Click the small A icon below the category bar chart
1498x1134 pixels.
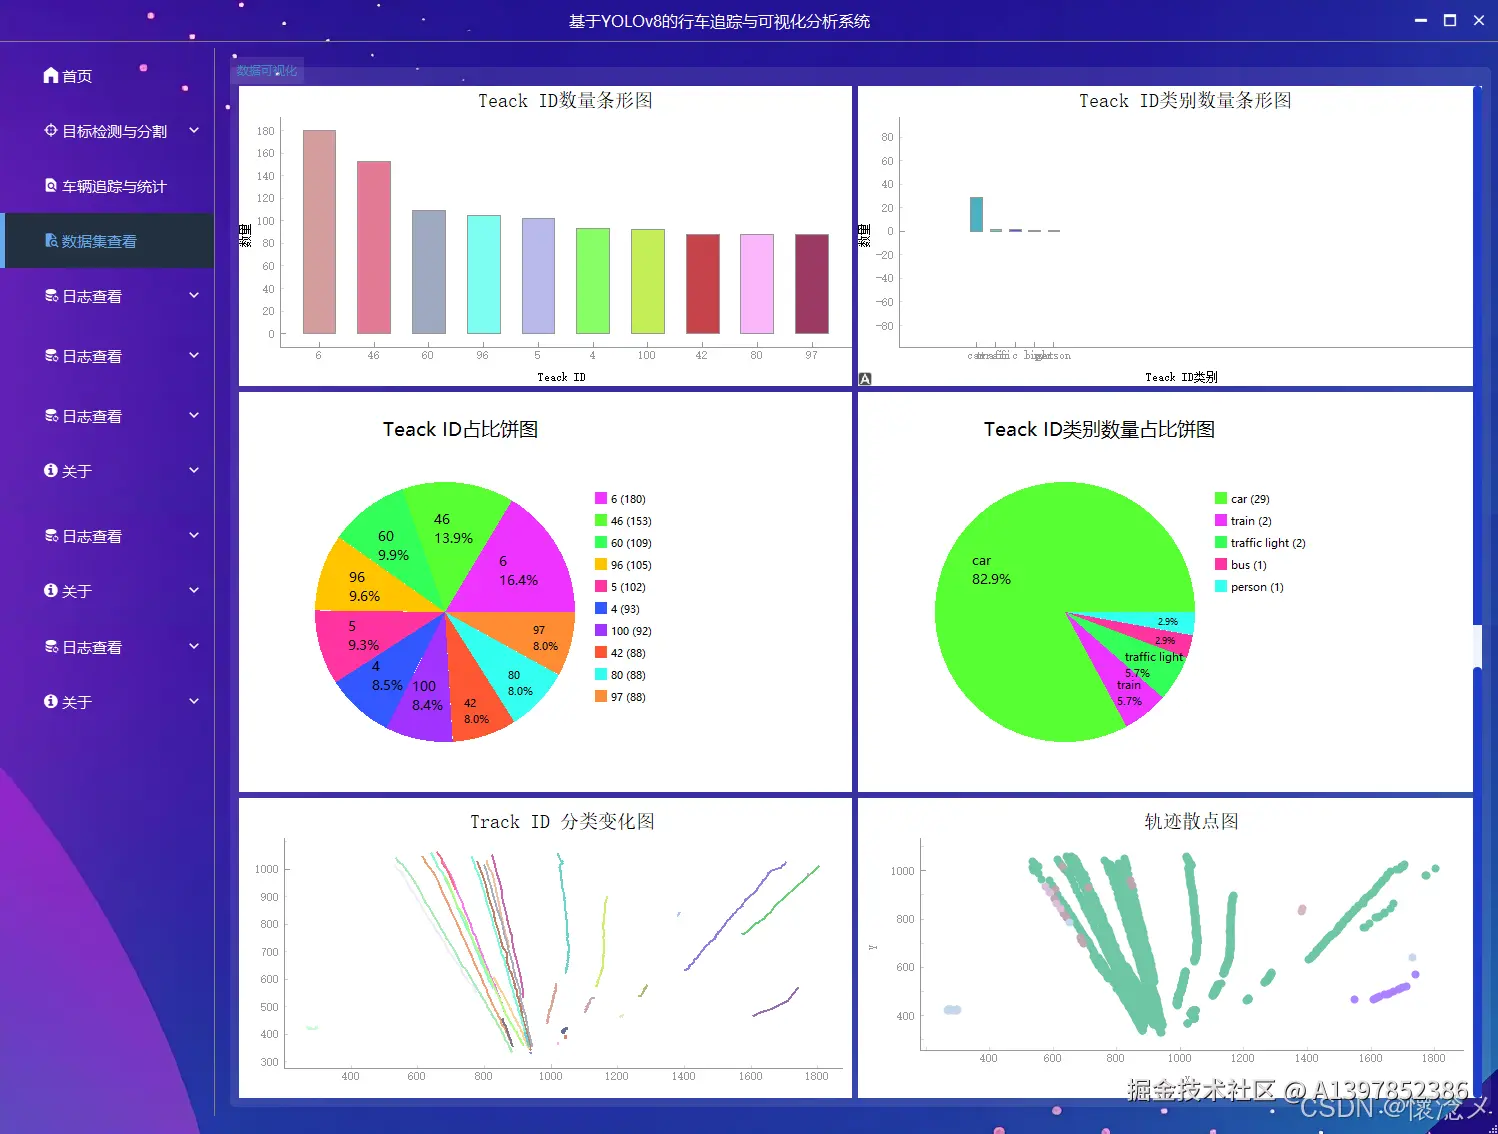pos(865,379)
